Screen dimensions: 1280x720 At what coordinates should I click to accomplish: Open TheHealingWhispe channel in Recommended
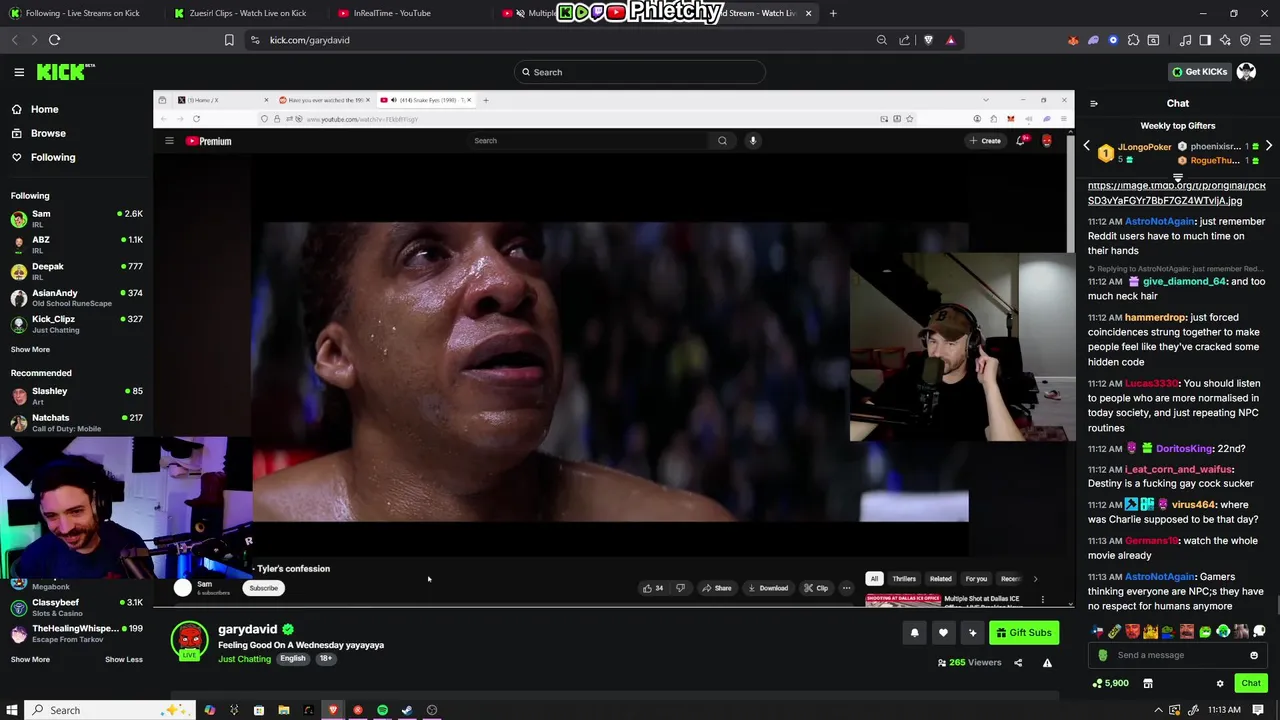coord(77,633)
